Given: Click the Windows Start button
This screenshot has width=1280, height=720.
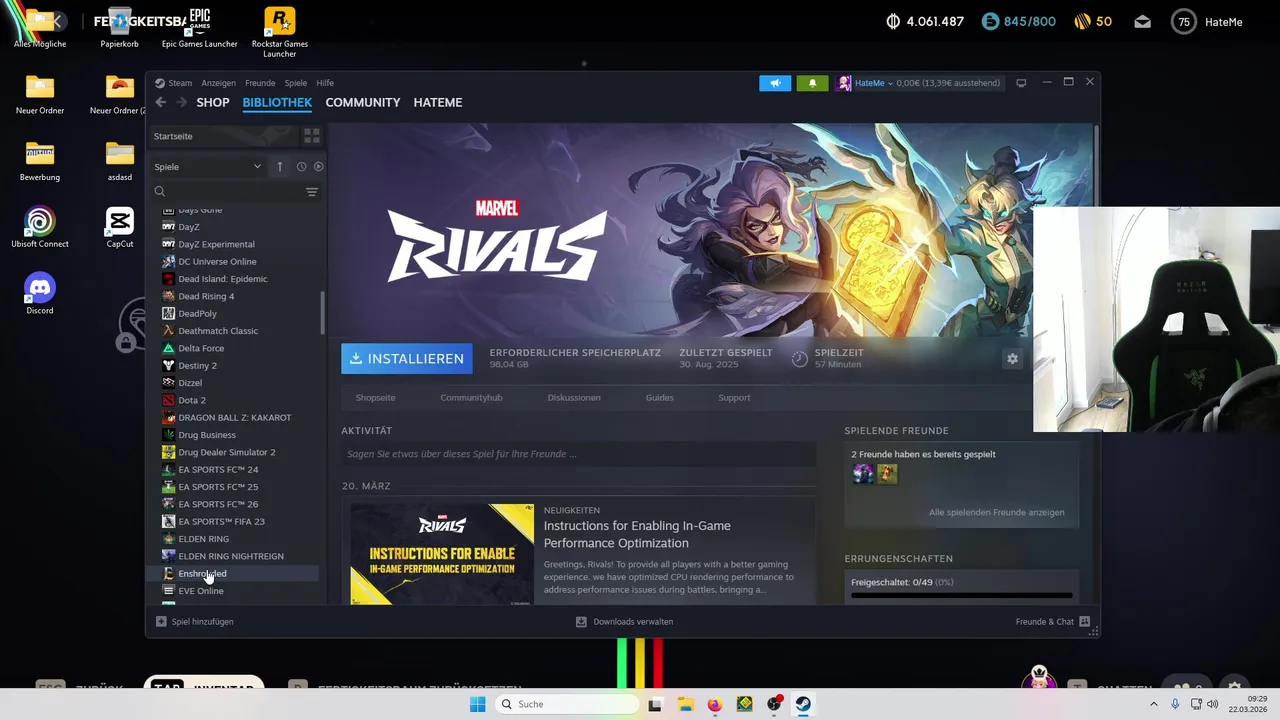Looking at the screenshot, I should pos(477,704).
